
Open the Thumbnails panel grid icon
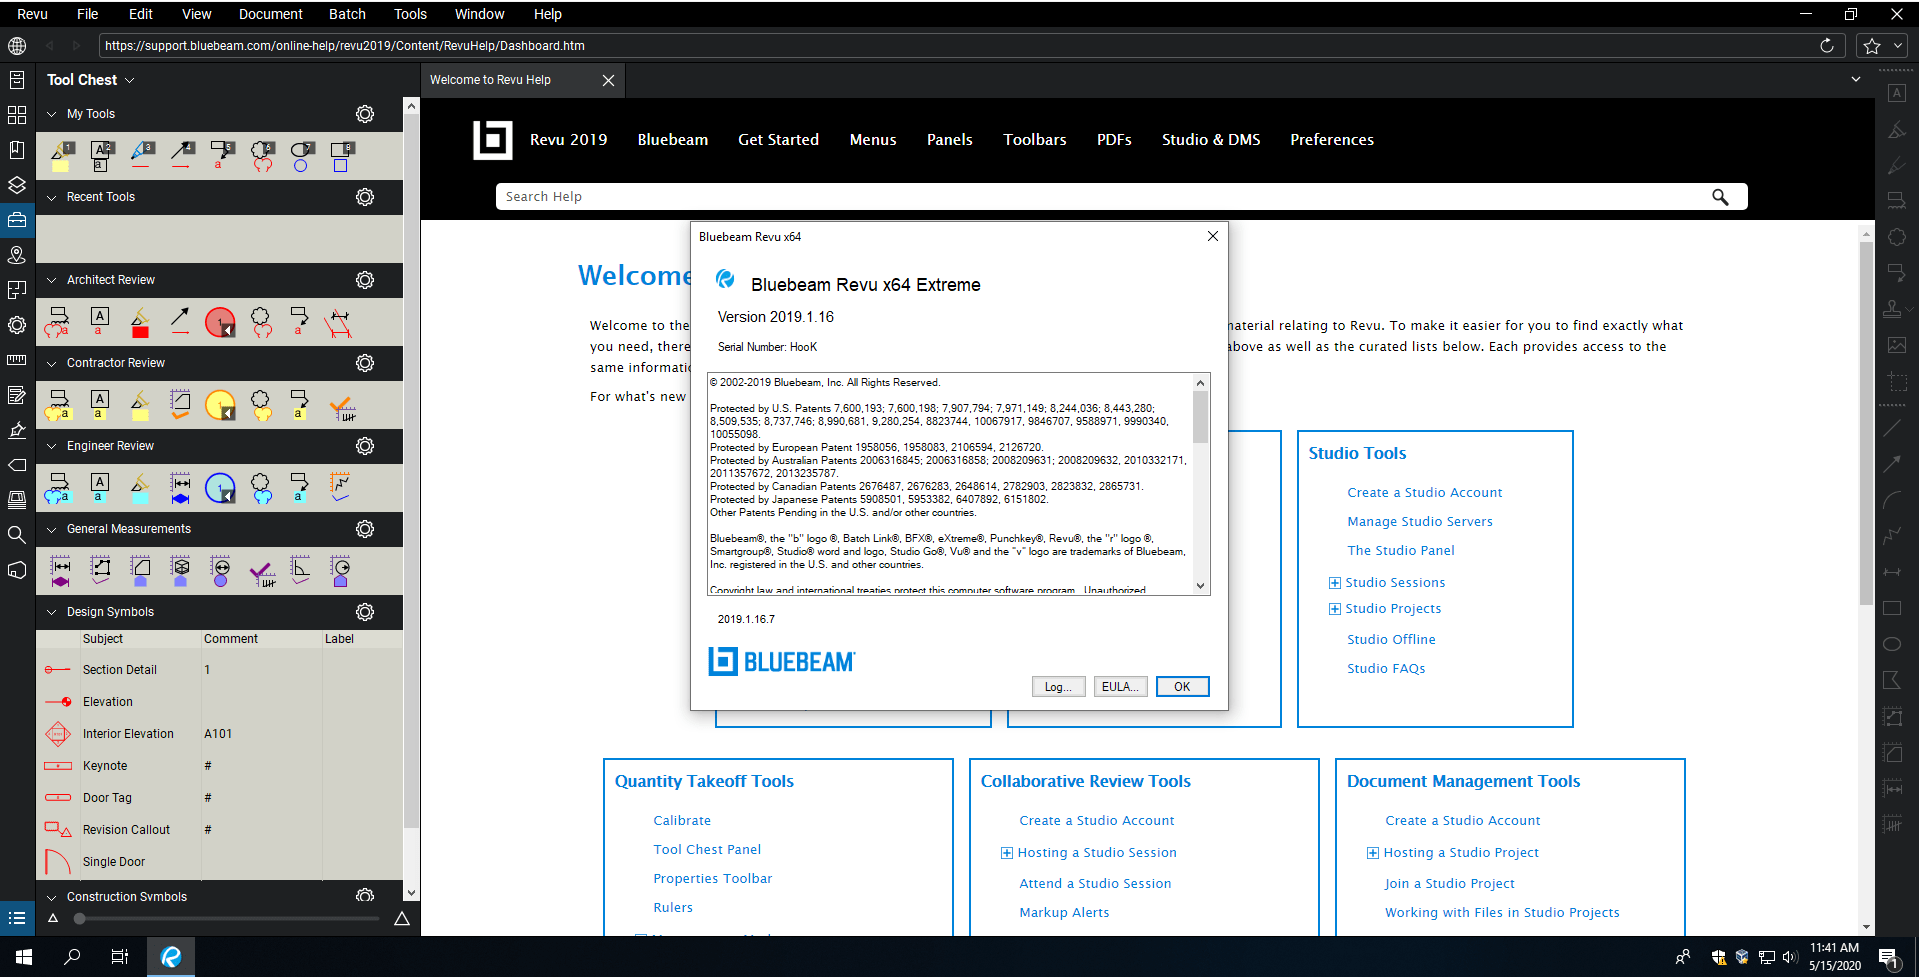(17, 115)
